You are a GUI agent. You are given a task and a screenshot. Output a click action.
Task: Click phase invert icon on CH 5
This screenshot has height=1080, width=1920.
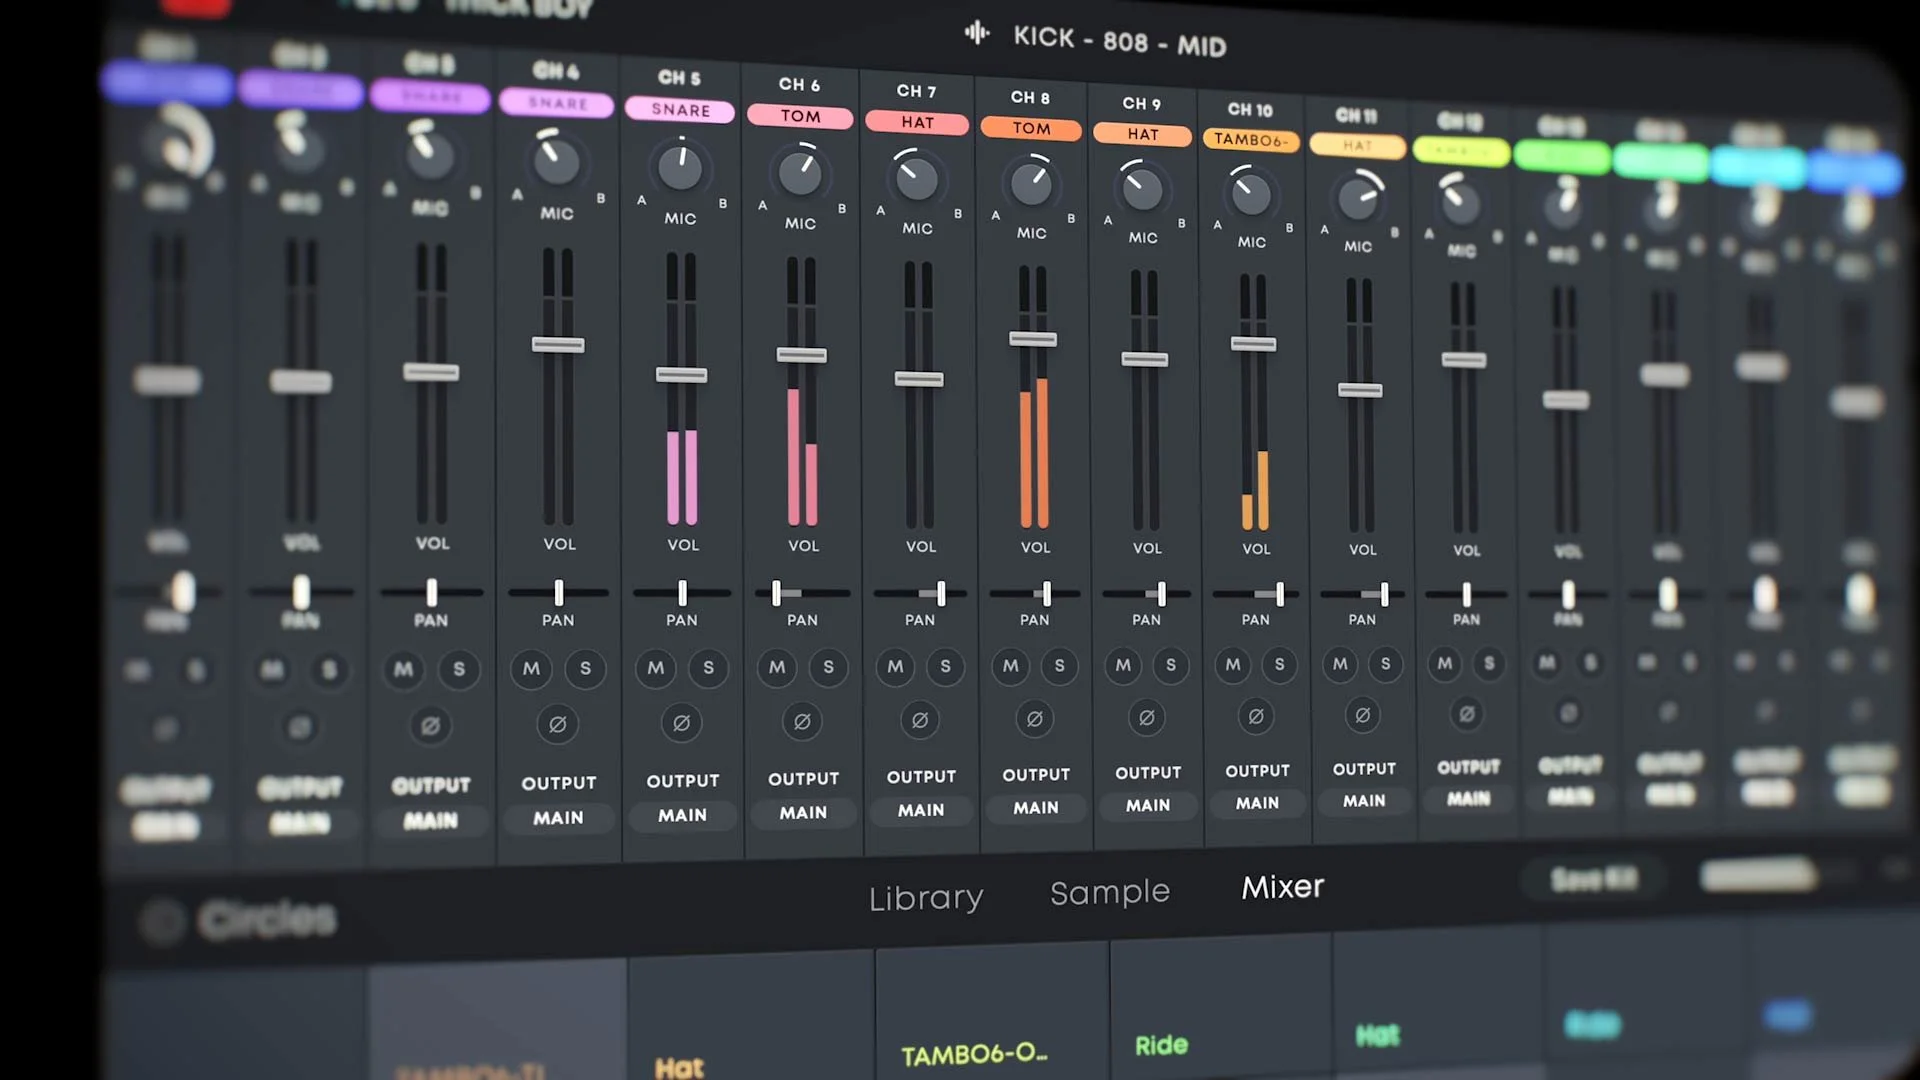[681, 723]
